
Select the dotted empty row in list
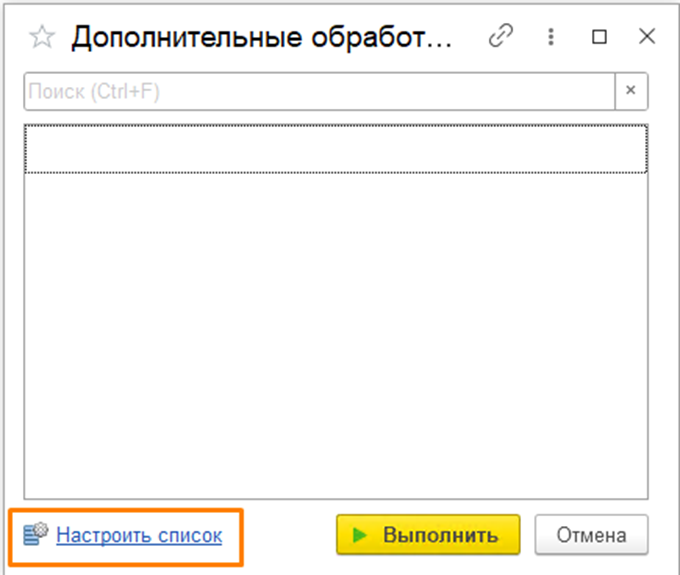[x=335, y=149]
